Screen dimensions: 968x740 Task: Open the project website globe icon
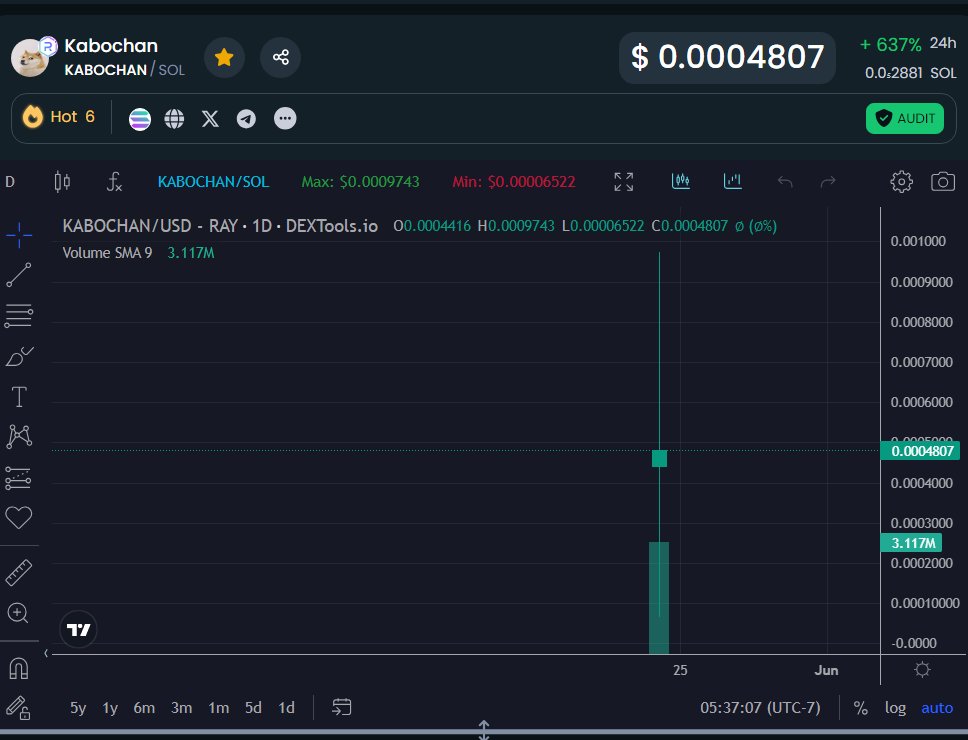(174, 118)
